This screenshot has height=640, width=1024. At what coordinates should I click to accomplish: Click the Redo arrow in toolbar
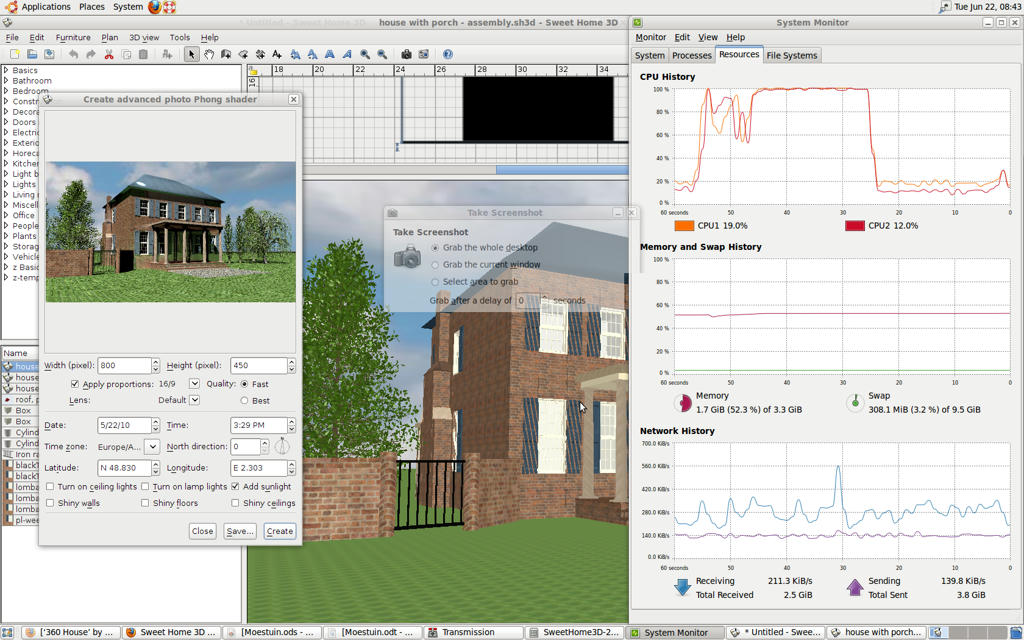click(91, 54)
